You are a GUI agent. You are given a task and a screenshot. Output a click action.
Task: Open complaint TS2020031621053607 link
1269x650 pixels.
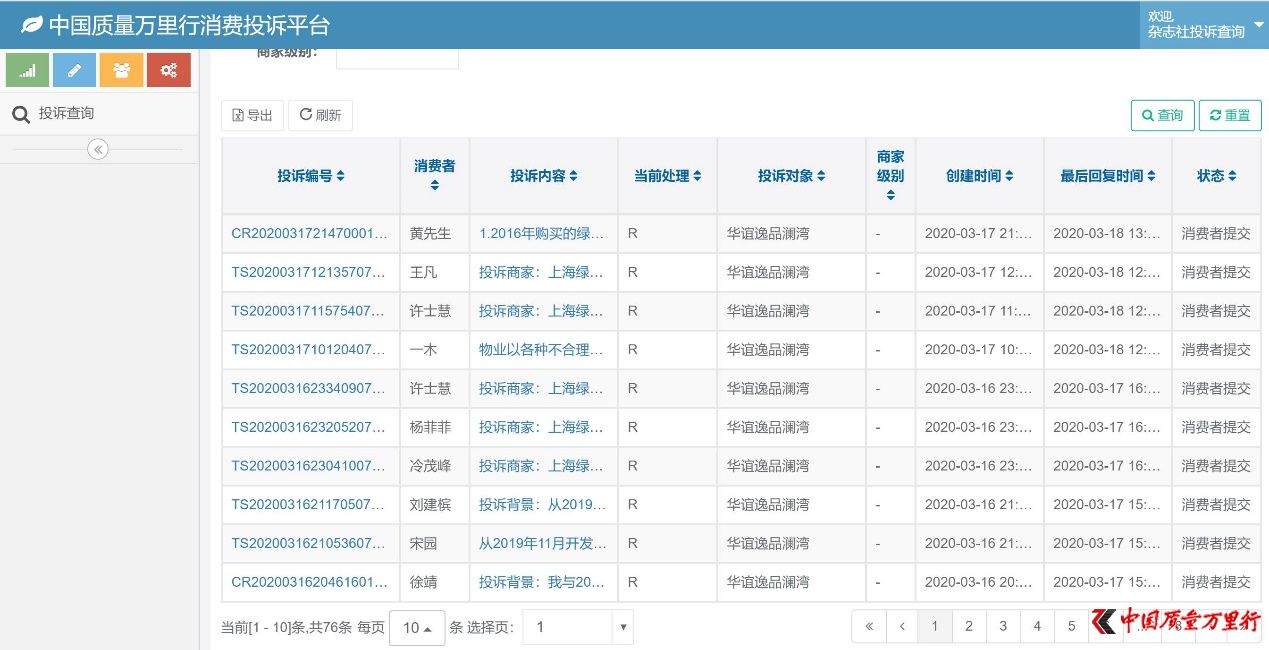[310, 543]
